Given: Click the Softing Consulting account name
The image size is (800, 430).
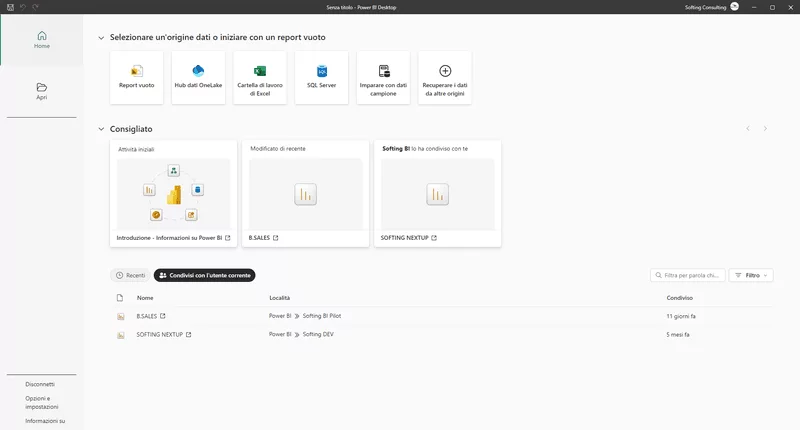Looking at the screenshot, I should click(x=705, y=7).
